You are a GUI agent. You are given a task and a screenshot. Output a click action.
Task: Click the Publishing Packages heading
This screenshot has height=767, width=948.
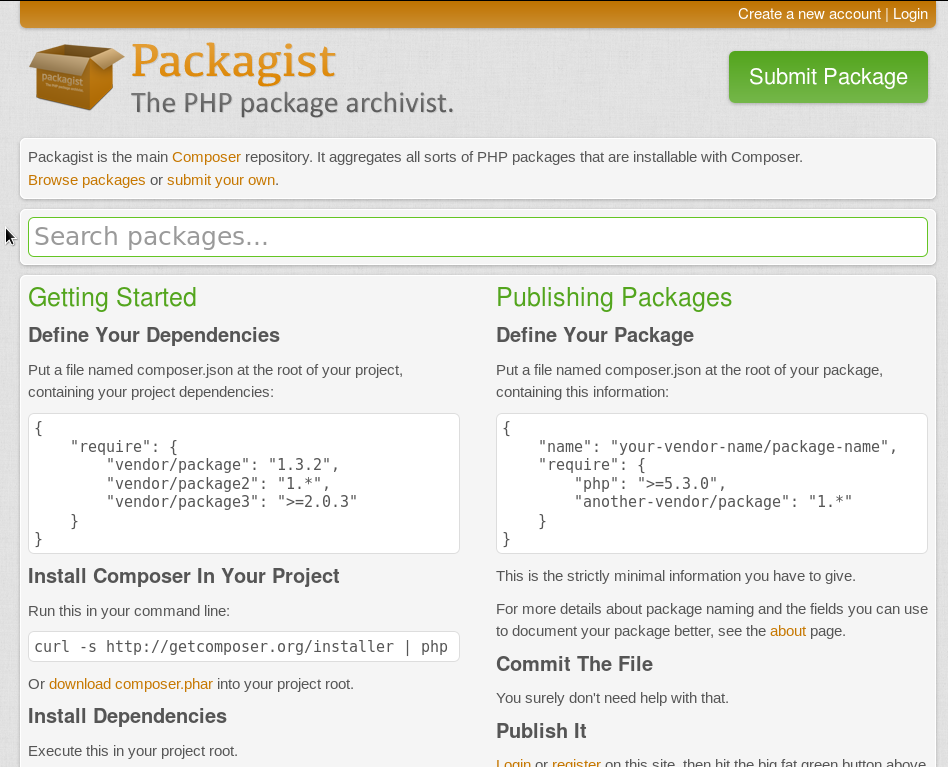point(614,298)
